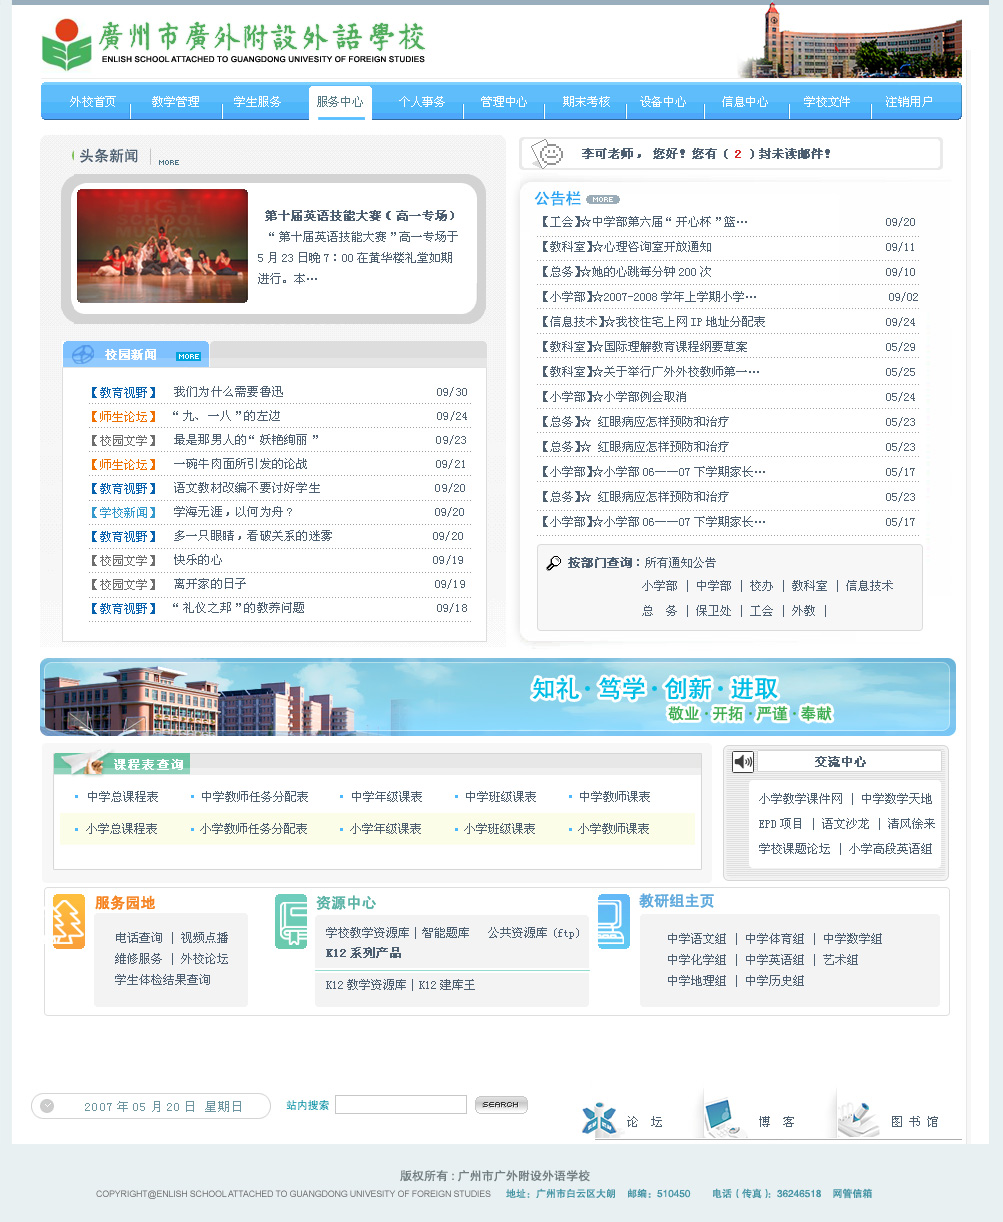Expand 公告栏 with its MORE button

tap(602, 200)
